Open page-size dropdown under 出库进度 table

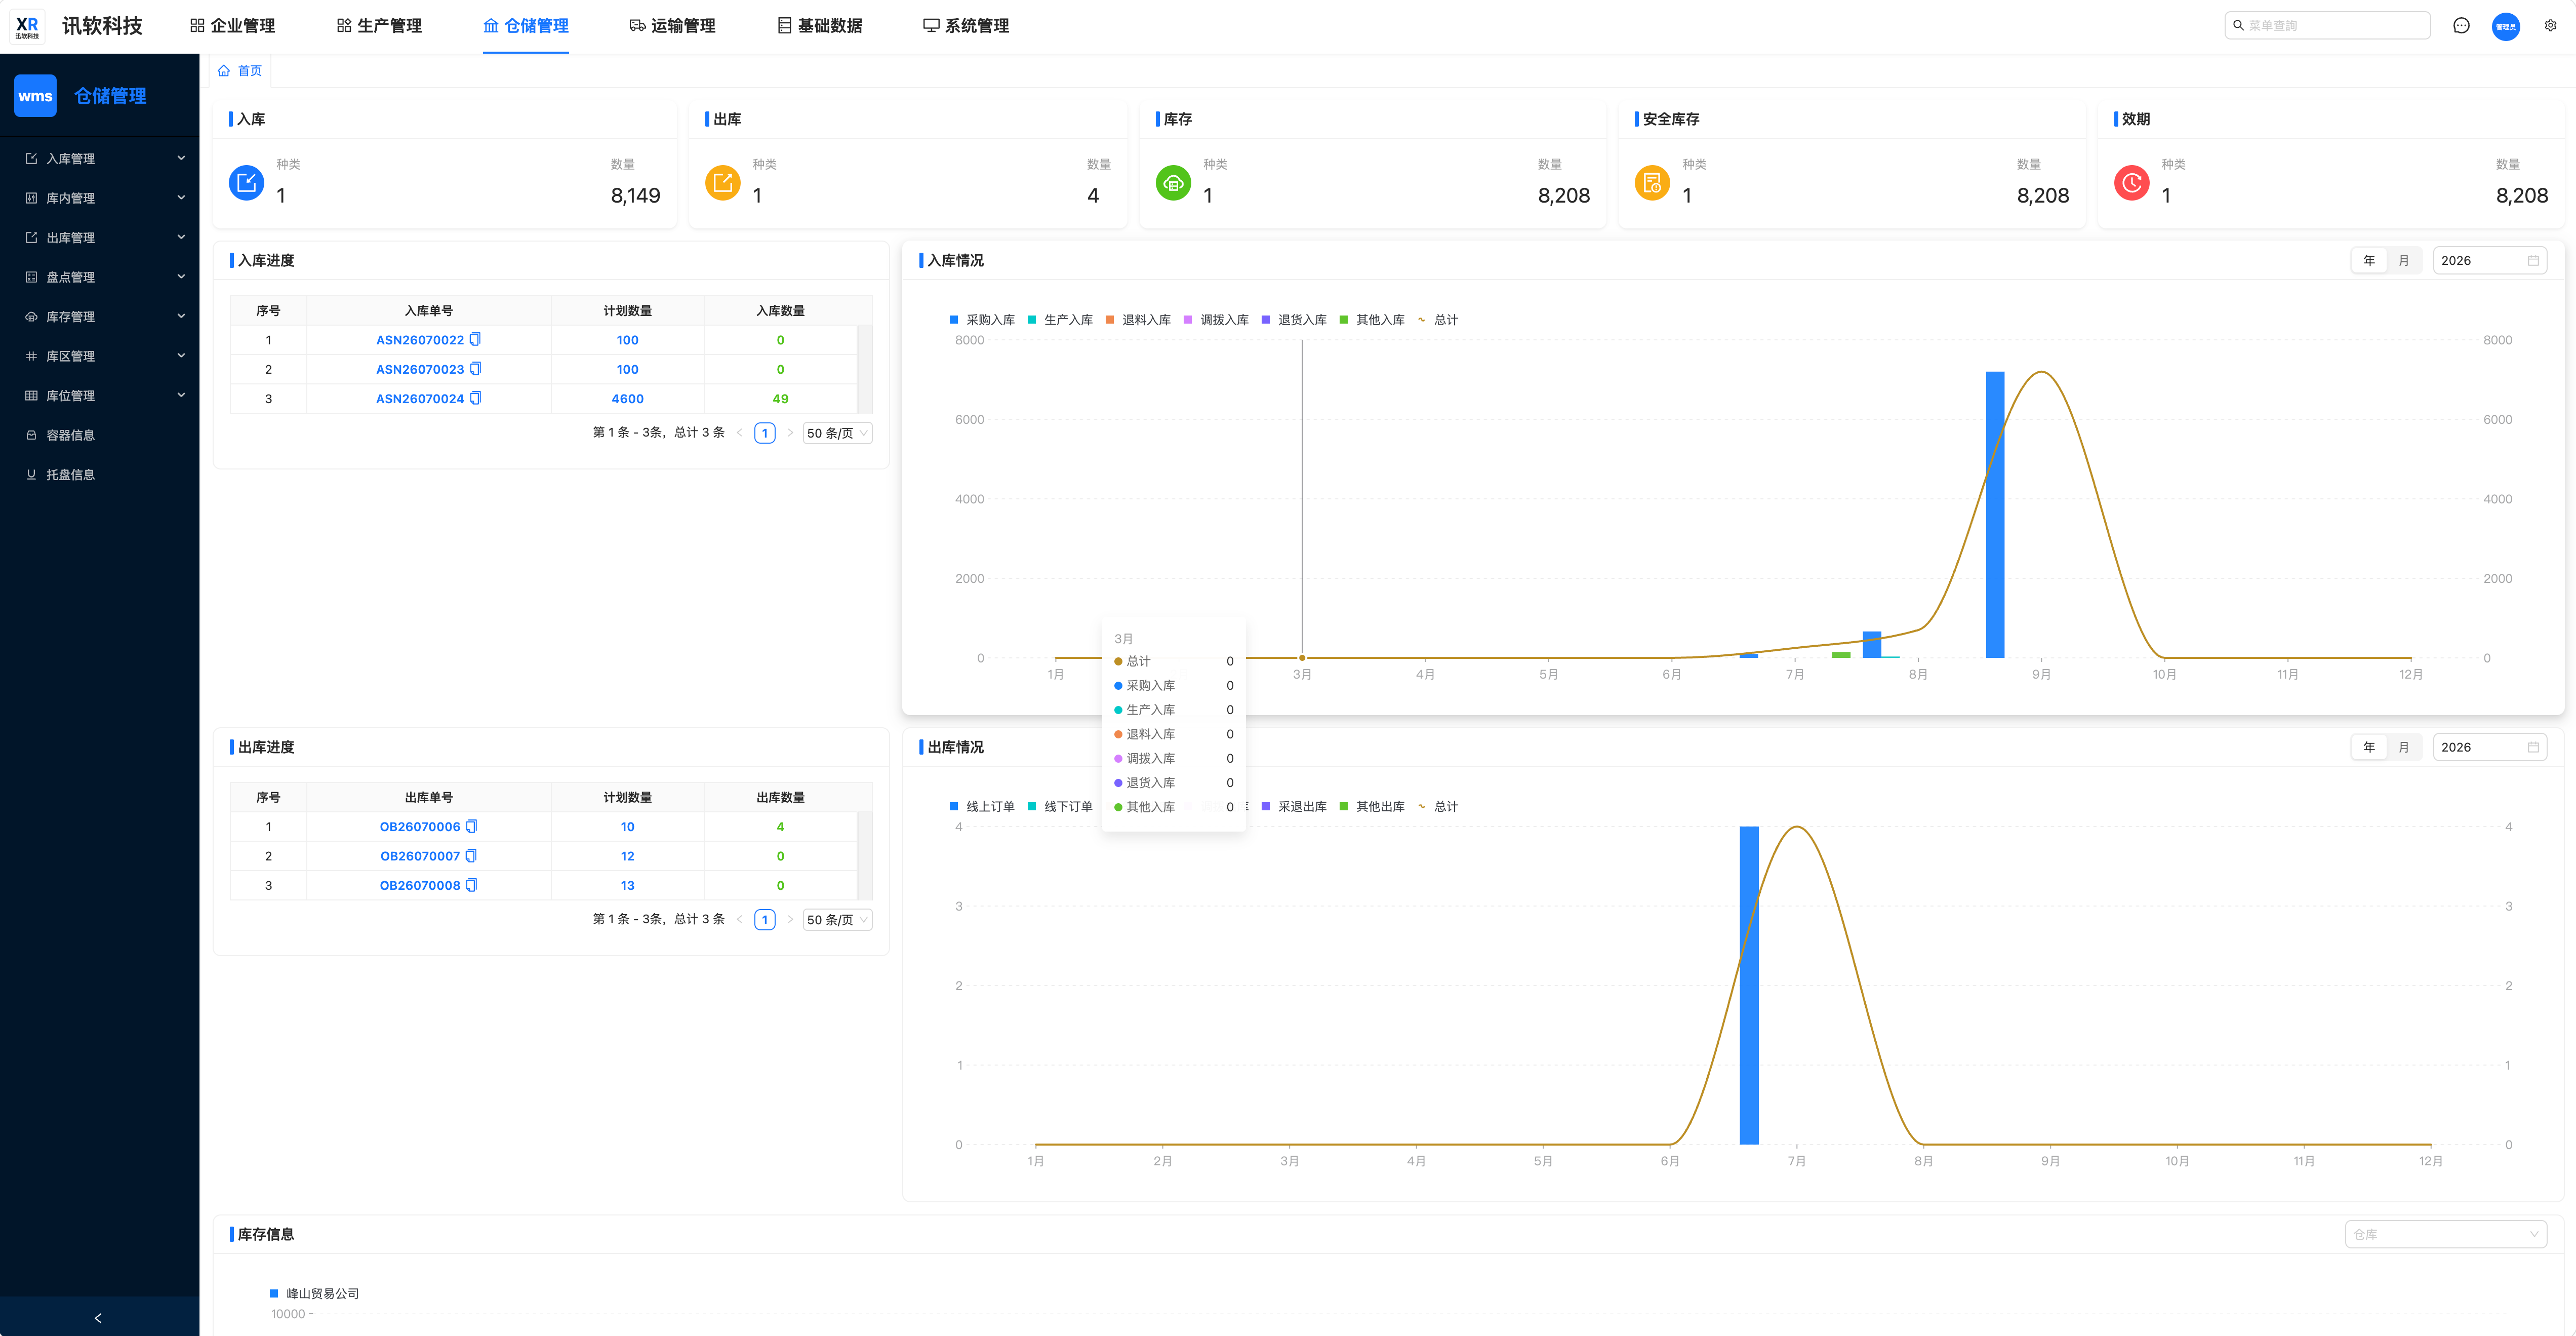click(838, 920)
